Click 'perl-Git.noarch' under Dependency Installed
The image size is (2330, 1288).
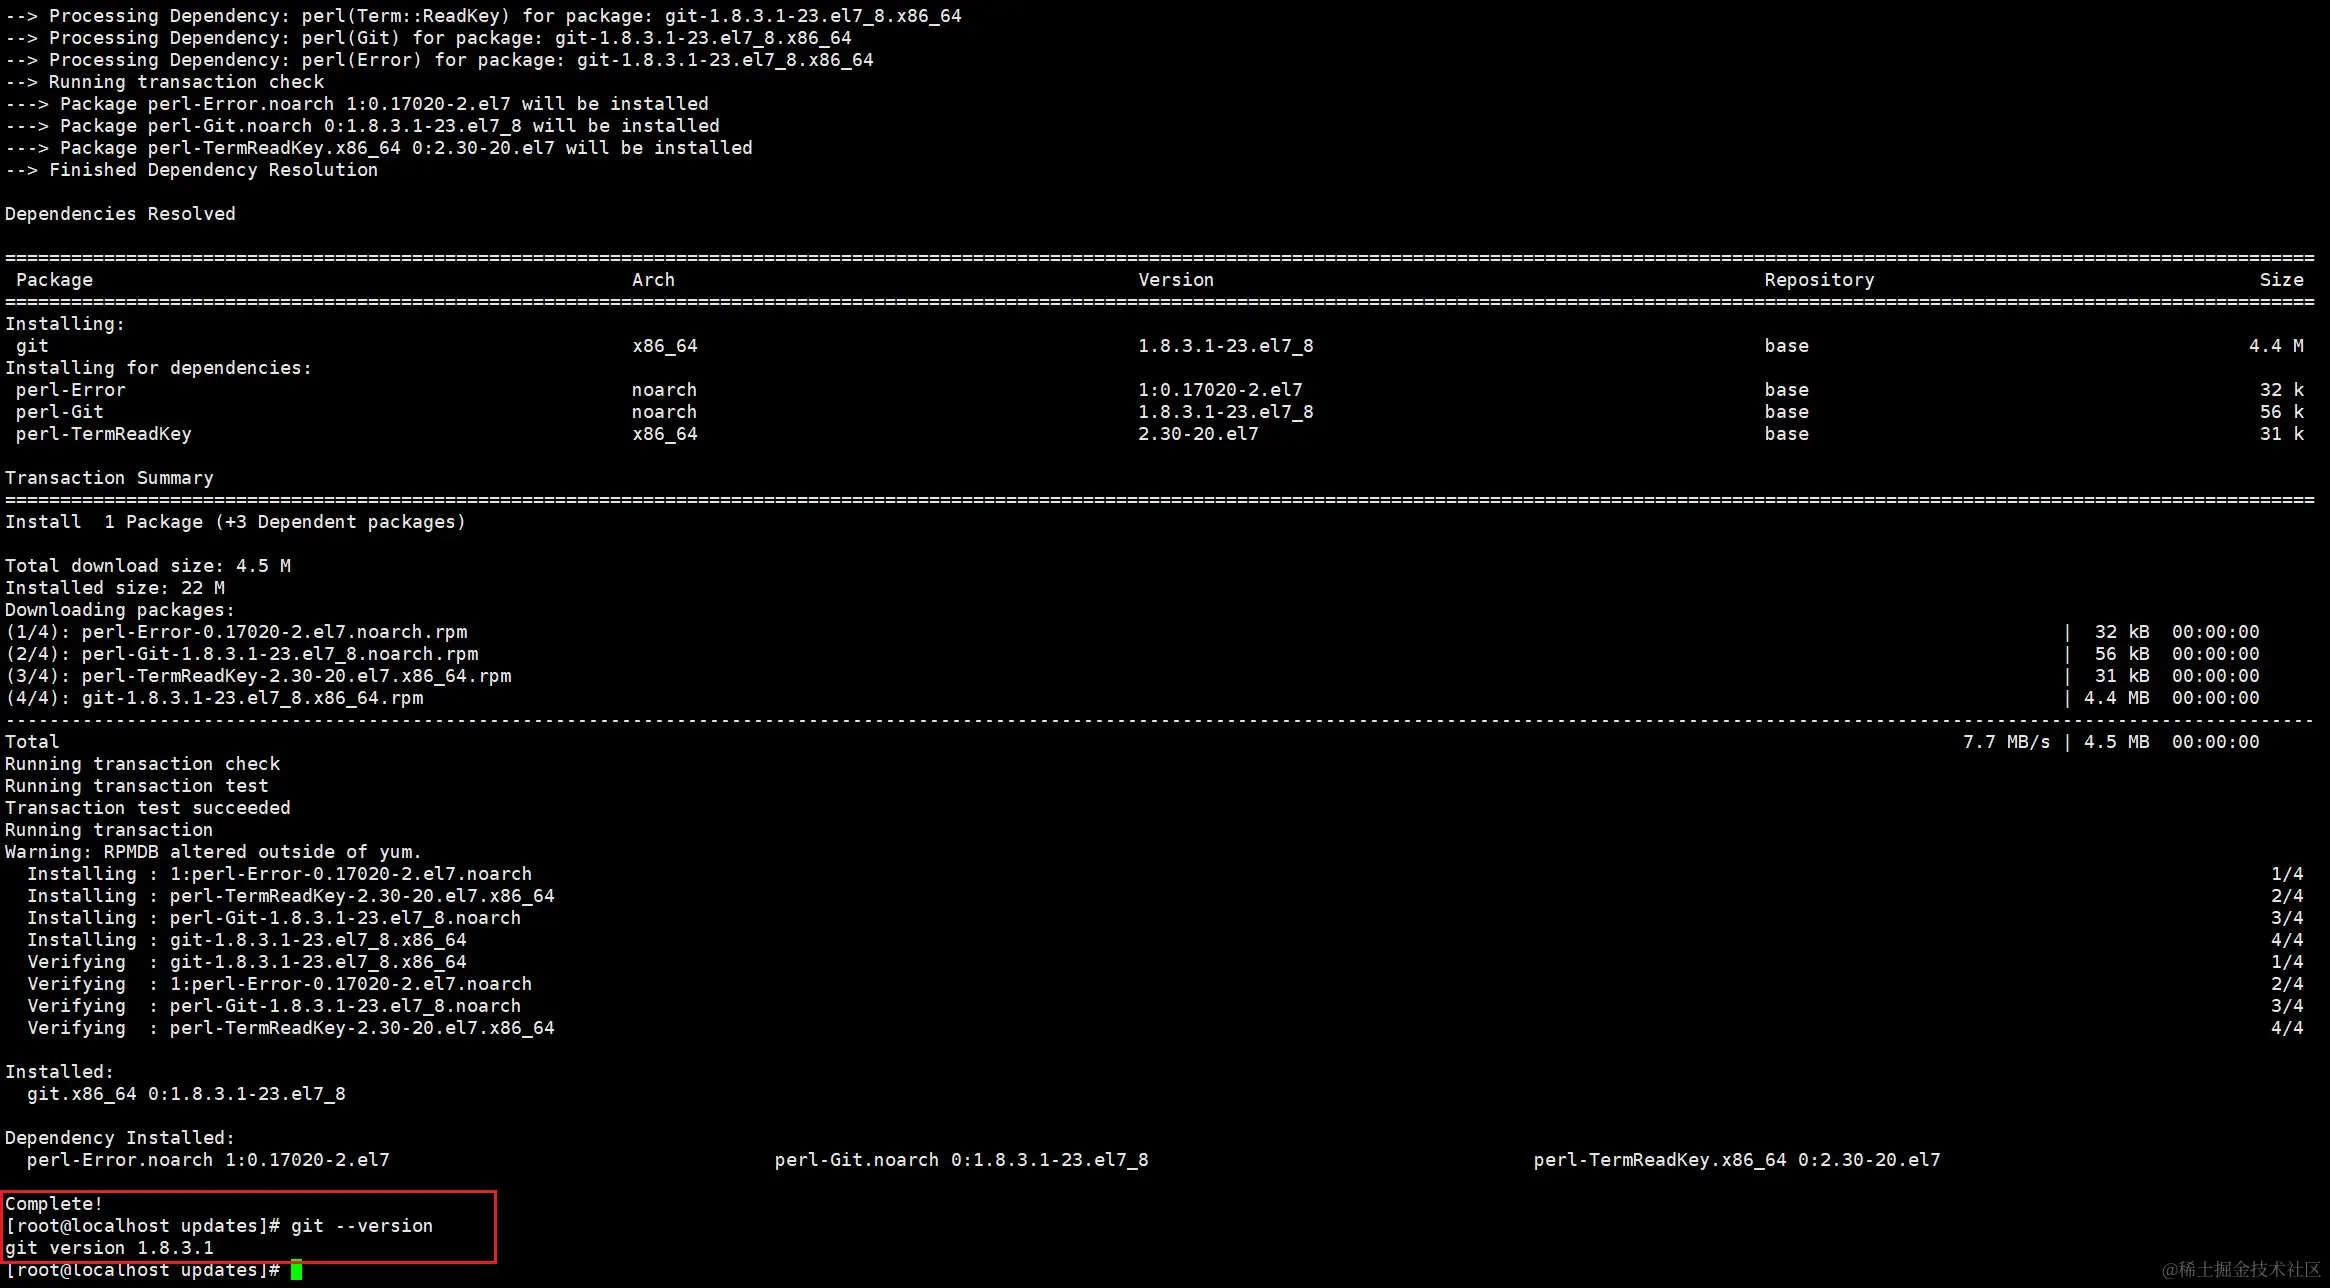(856, 1160)
